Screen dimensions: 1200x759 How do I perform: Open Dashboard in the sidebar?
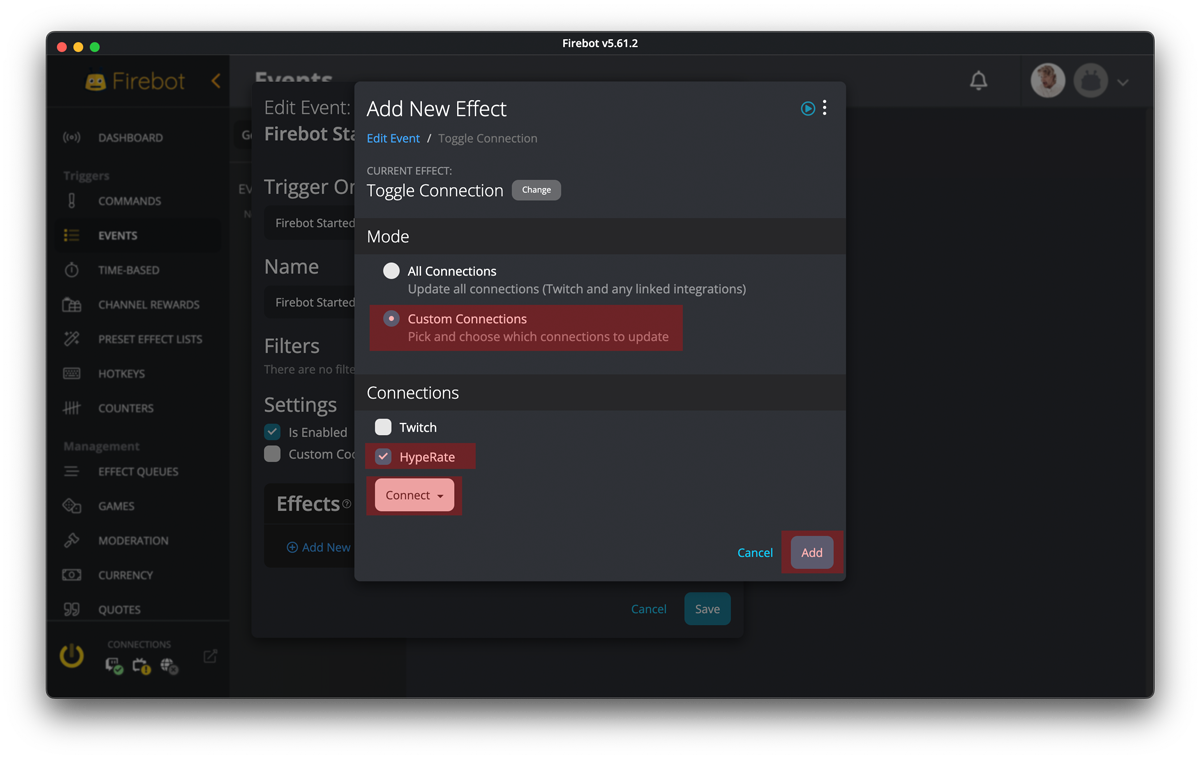pyautogui.click(x=130, y=138)
